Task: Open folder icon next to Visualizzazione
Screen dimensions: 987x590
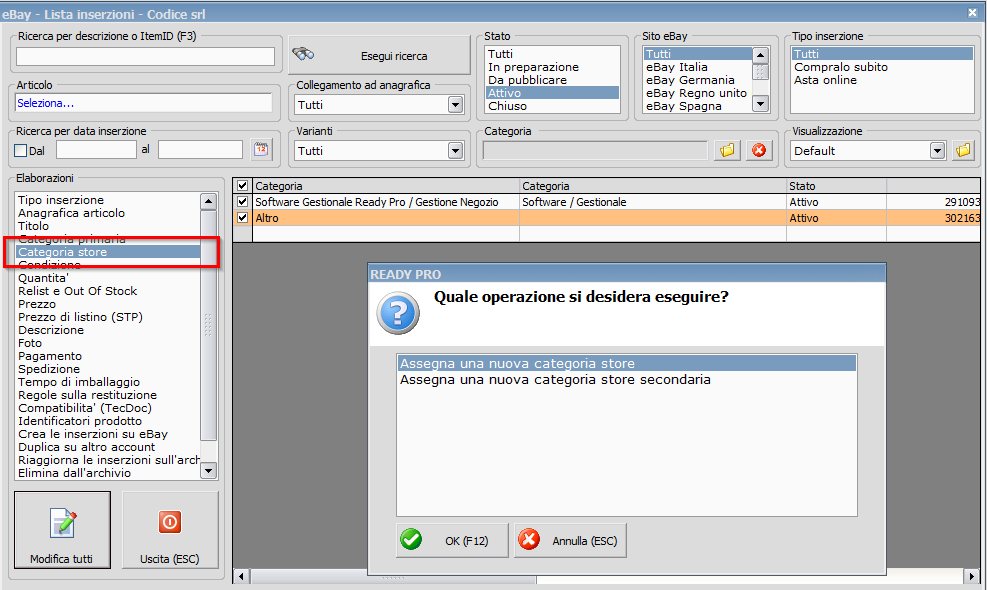Action: coord(963,150)
